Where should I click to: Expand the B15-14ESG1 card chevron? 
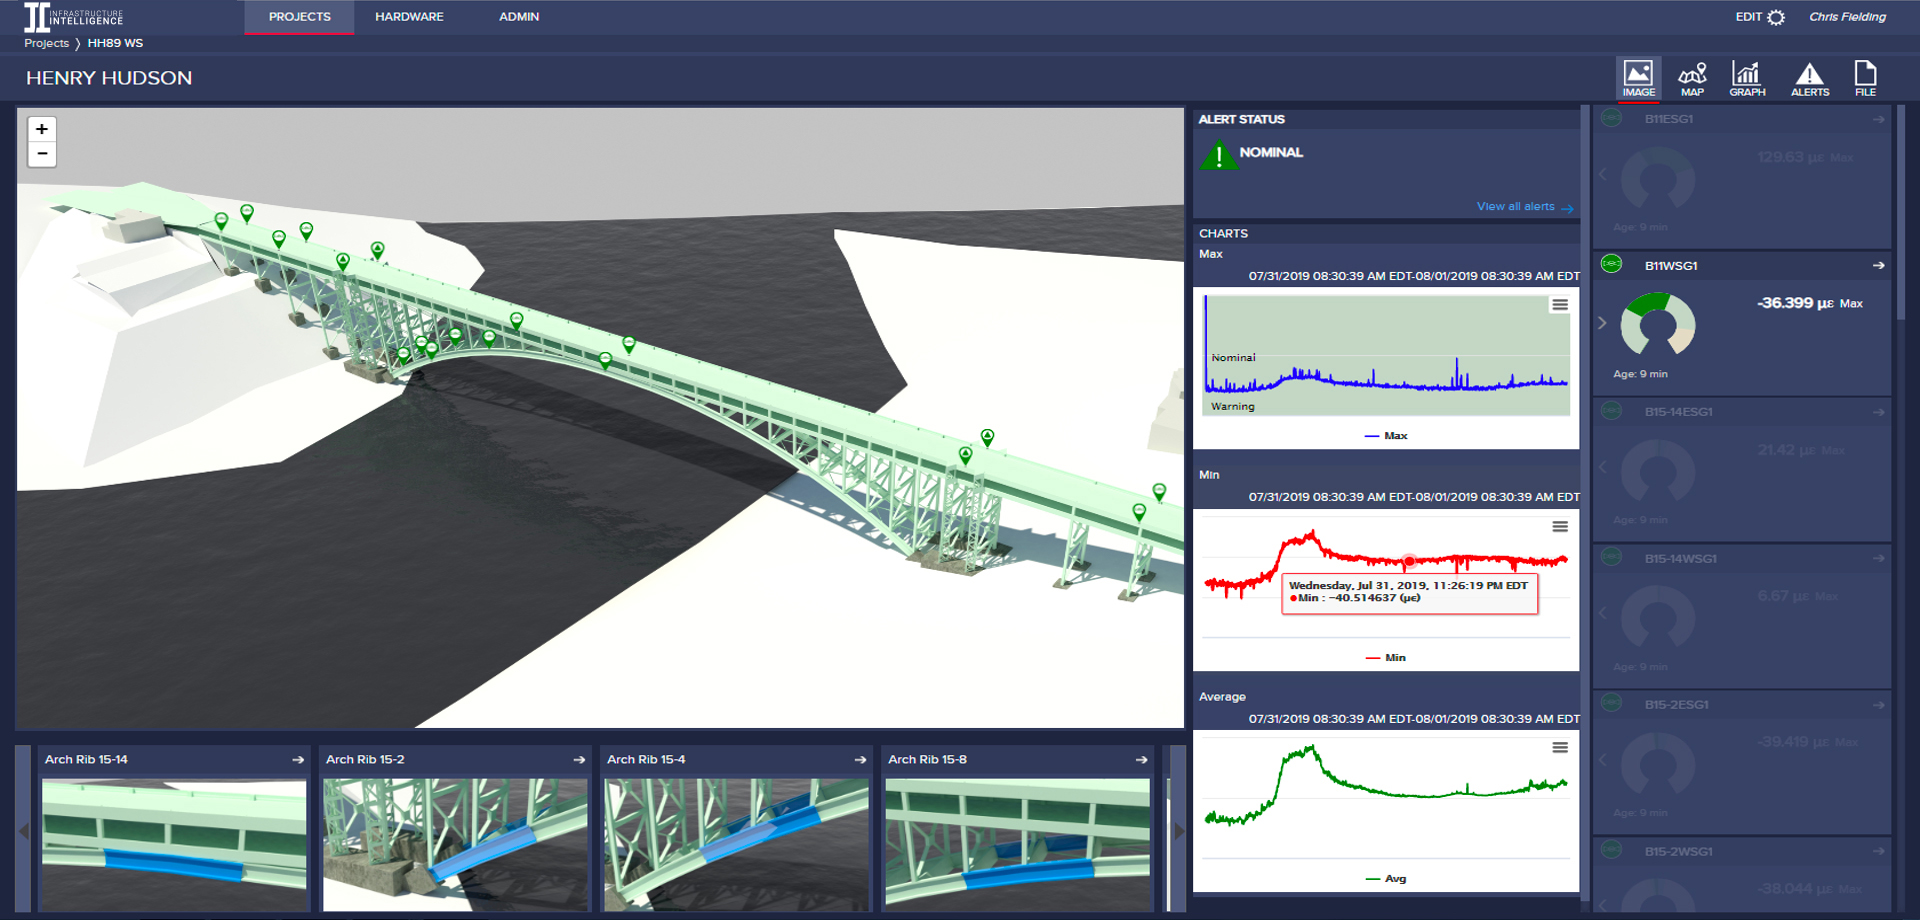[x=1602, y=467]
